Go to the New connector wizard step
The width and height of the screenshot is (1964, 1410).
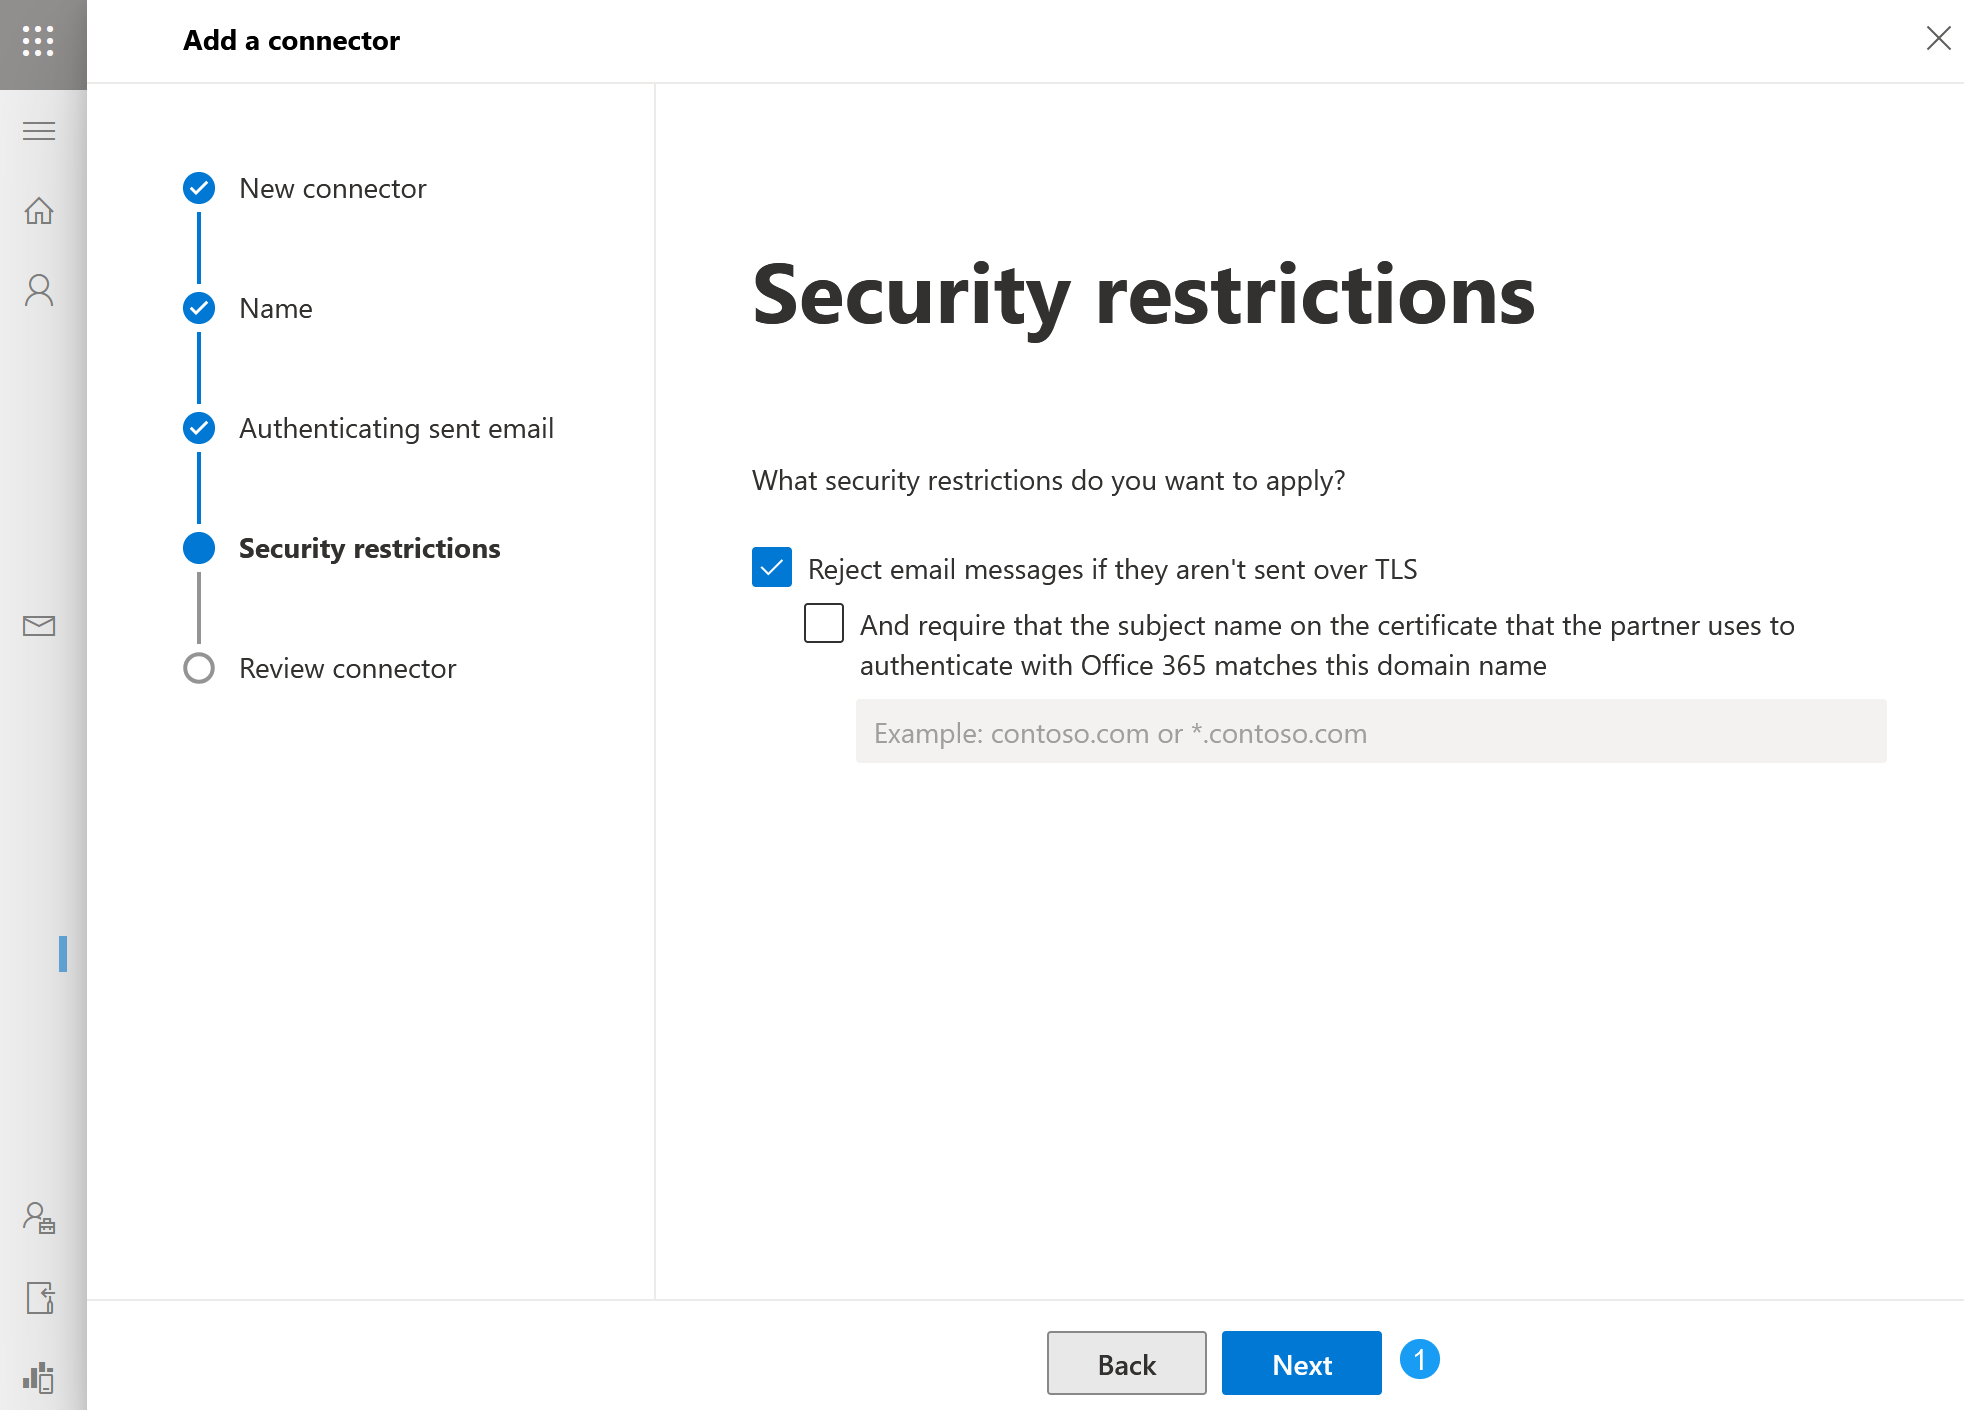(x=332, y=189)
